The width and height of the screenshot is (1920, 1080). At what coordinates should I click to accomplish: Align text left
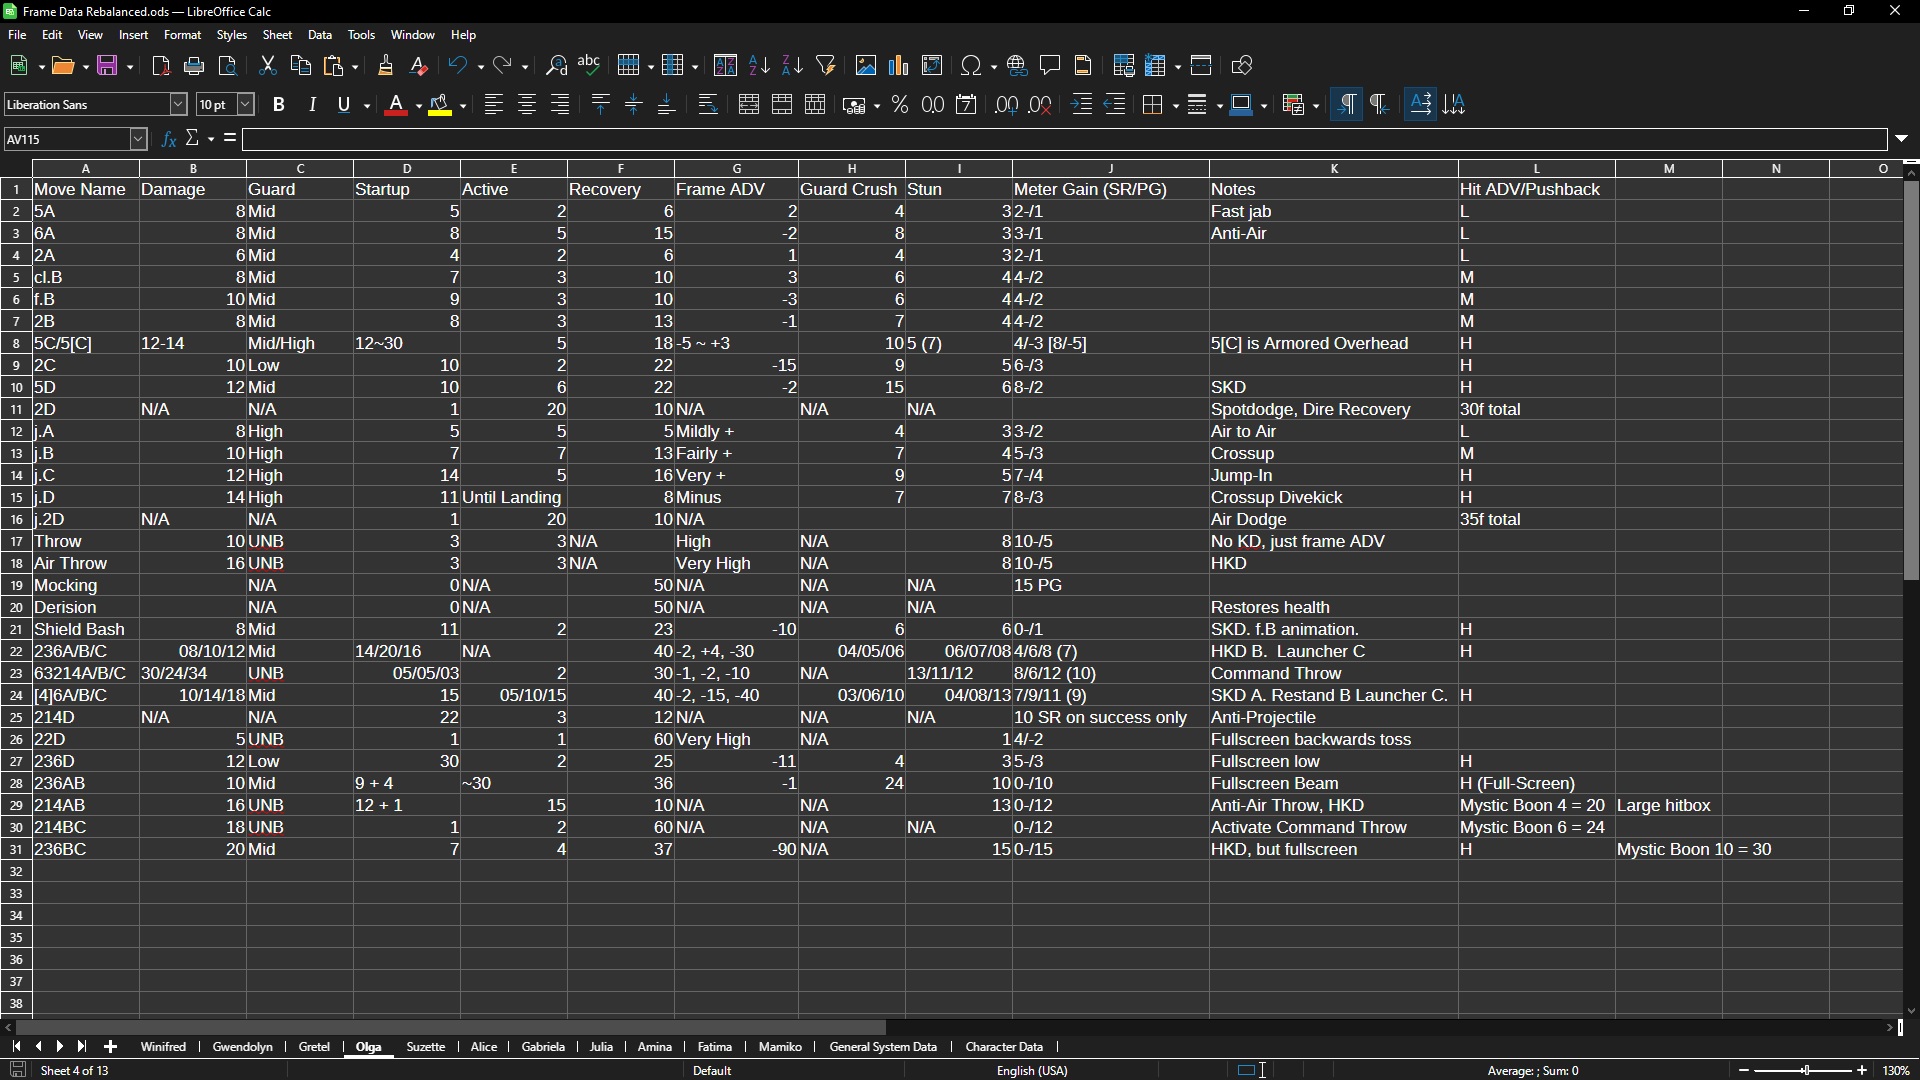click(494, 104)
